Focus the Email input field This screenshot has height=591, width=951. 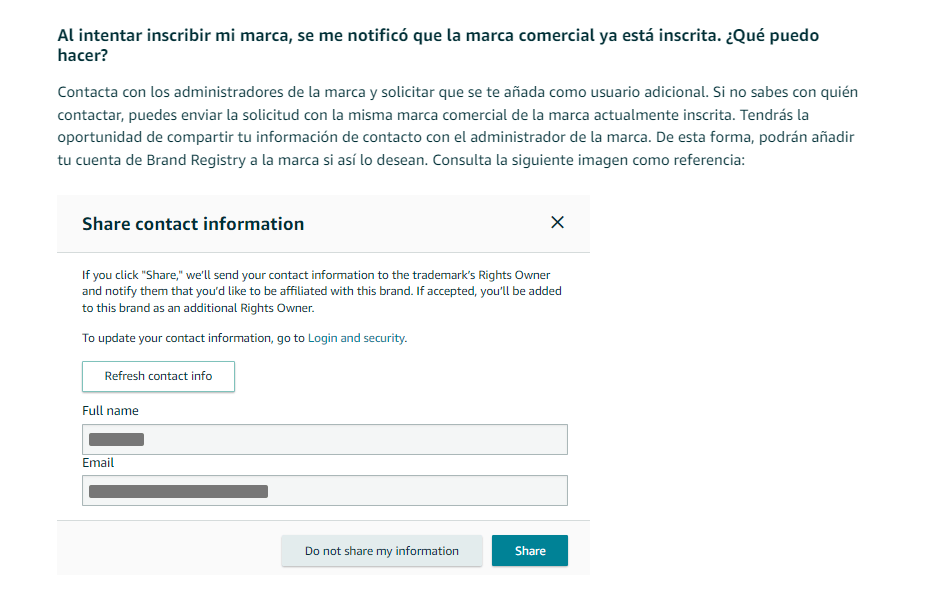point(325,490)
